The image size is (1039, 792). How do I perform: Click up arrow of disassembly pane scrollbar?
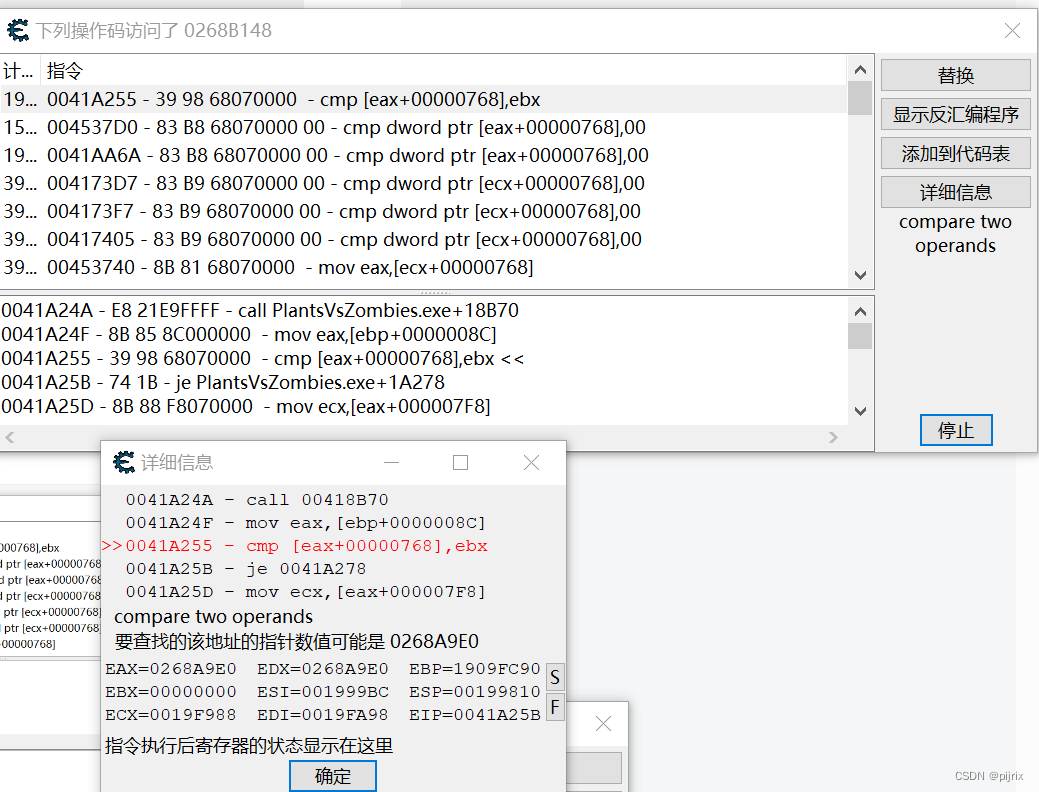(x=860, y=311)
